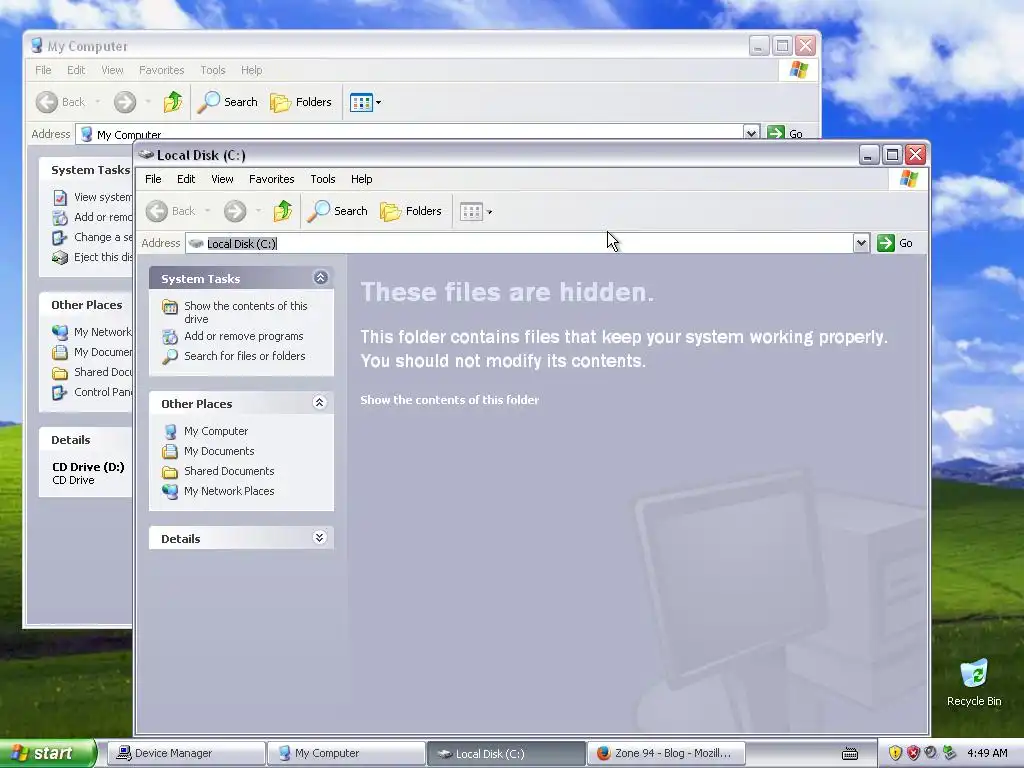Open Tools menu in My Computer window

(x=212, y=70)
